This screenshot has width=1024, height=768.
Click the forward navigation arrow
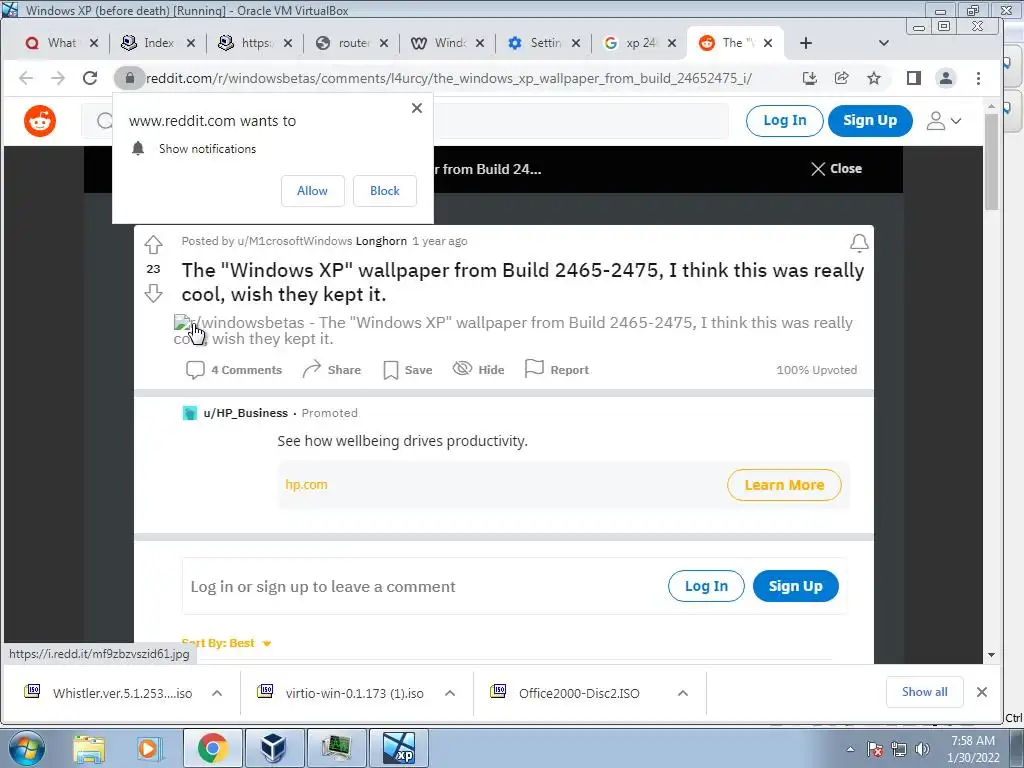(x=58, y=78)
